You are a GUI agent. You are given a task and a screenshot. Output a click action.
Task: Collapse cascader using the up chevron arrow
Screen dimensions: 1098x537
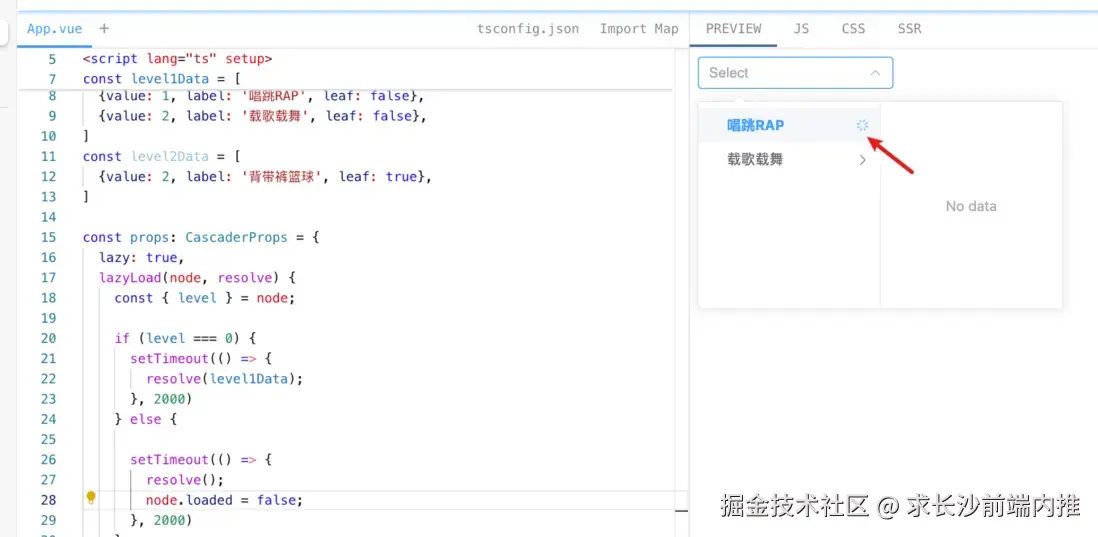point(875,73)
